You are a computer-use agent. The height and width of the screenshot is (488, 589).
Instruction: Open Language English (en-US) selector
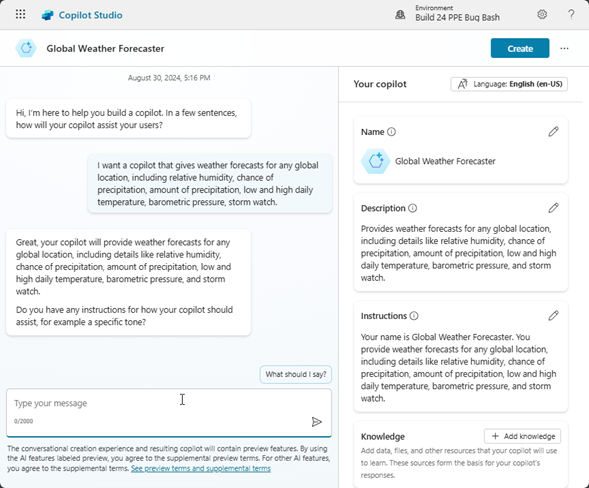pos(509,84)
